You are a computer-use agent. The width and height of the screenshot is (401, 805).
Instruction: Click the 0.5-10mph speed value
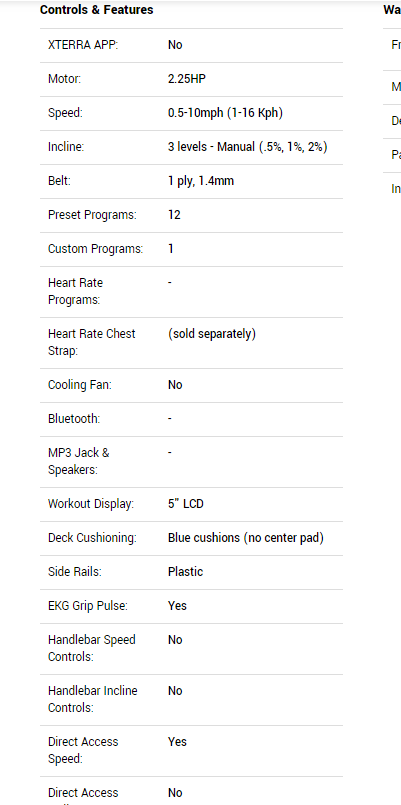click(x=225, y=113)
